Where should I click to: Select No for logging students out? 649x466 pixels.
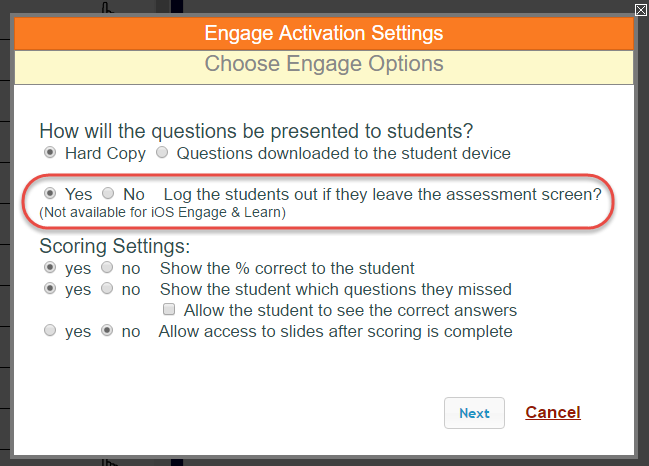coord(108,193)
